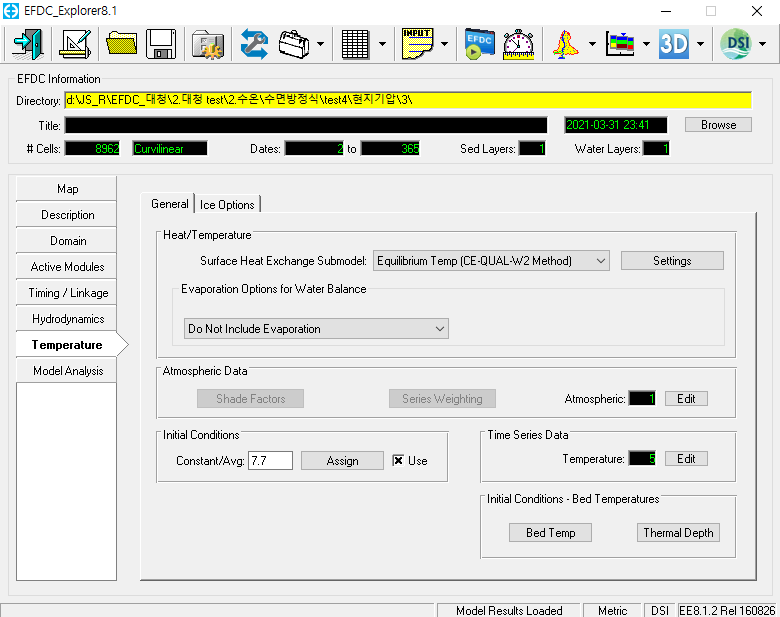Open the Timing / Linkage side tab
This screenshot has width=780, height=617.
pyautogui.click(x=67, y=293)
